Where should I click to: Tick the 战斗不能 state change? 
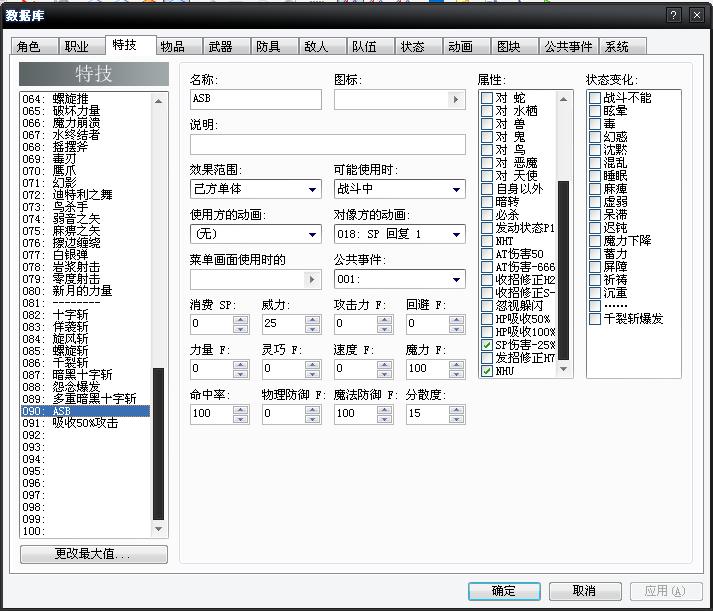[x=595, y=98]
